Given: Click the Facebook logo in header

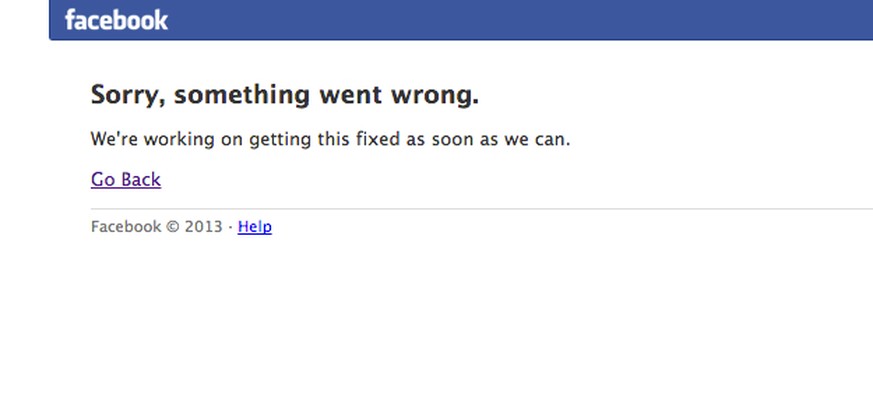Looking at the screenshot, I should pyautogui.click(x=116, y=19).
